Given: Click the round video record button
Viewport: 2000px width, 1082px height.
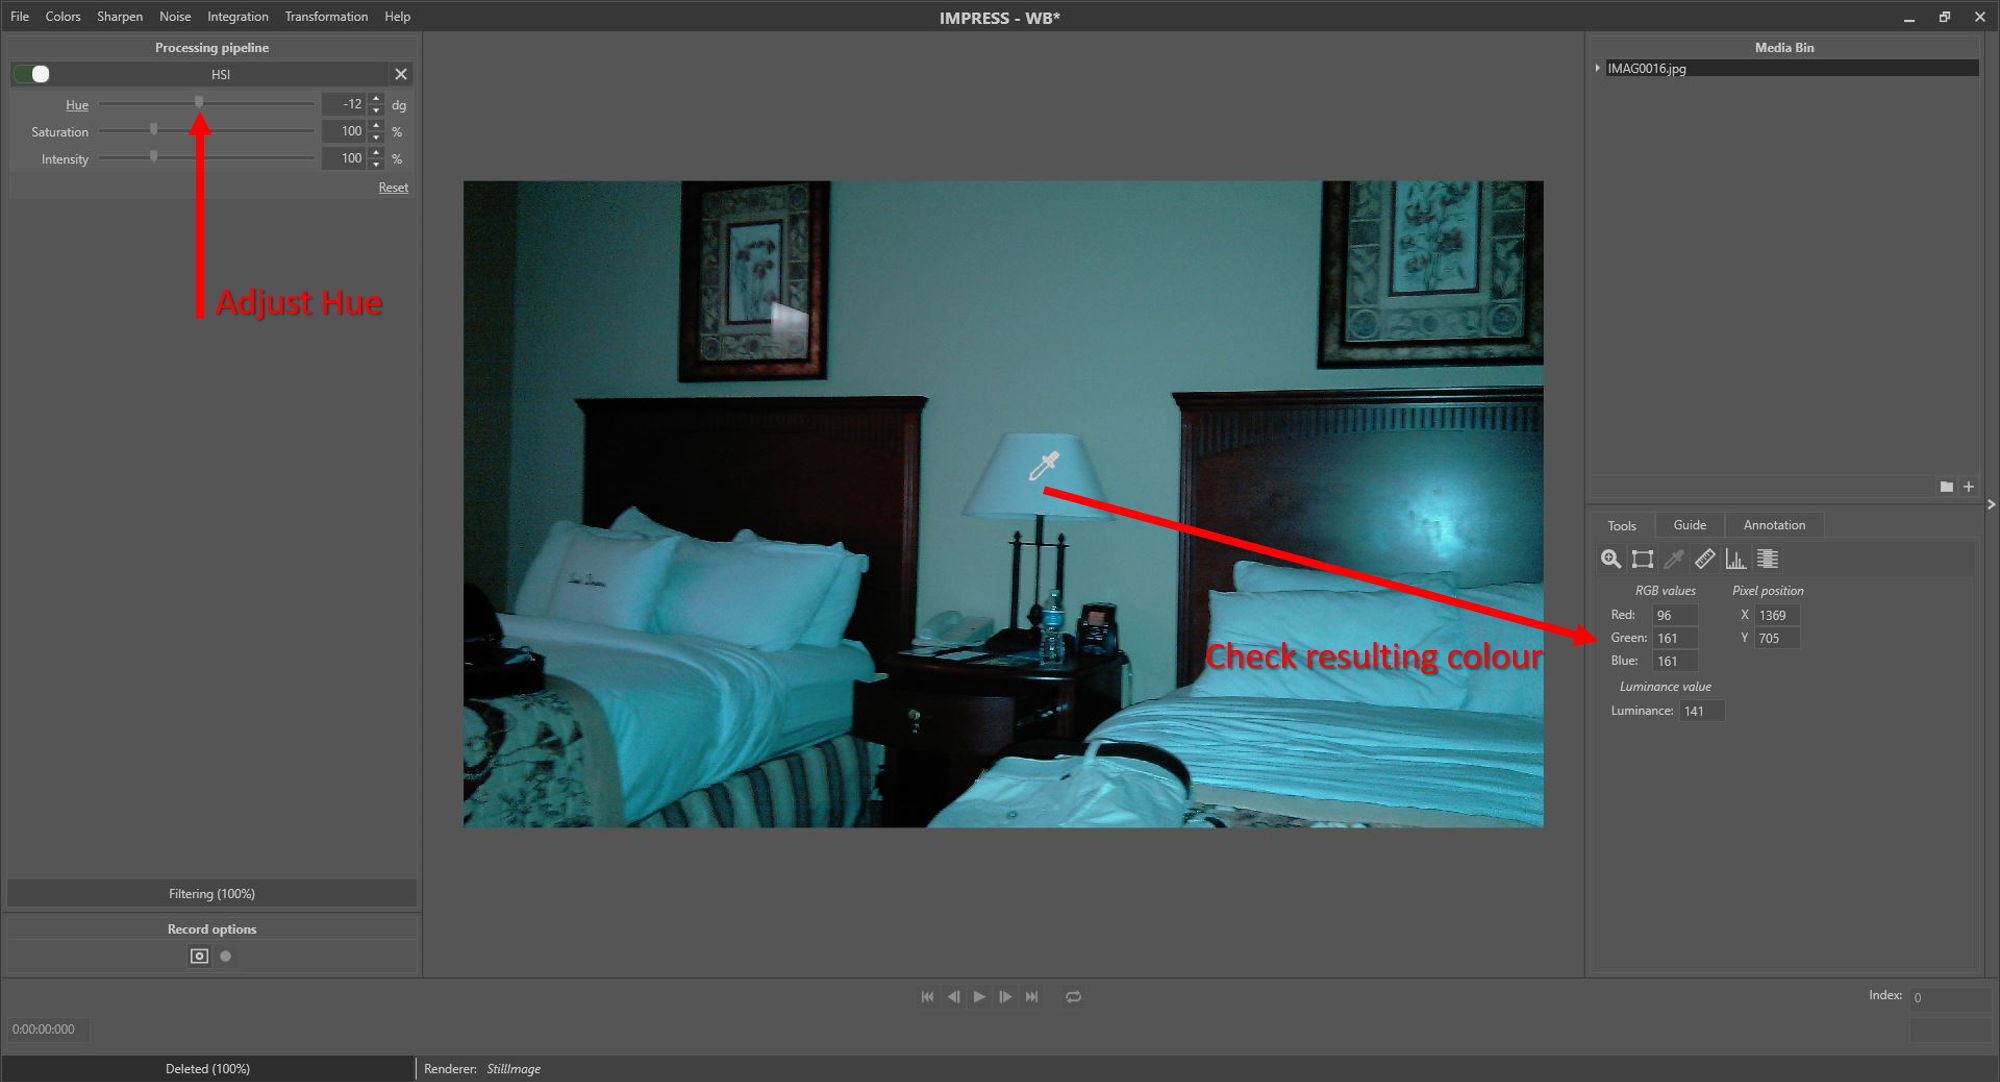Looking at the screenshot, I should pos(226,956).
